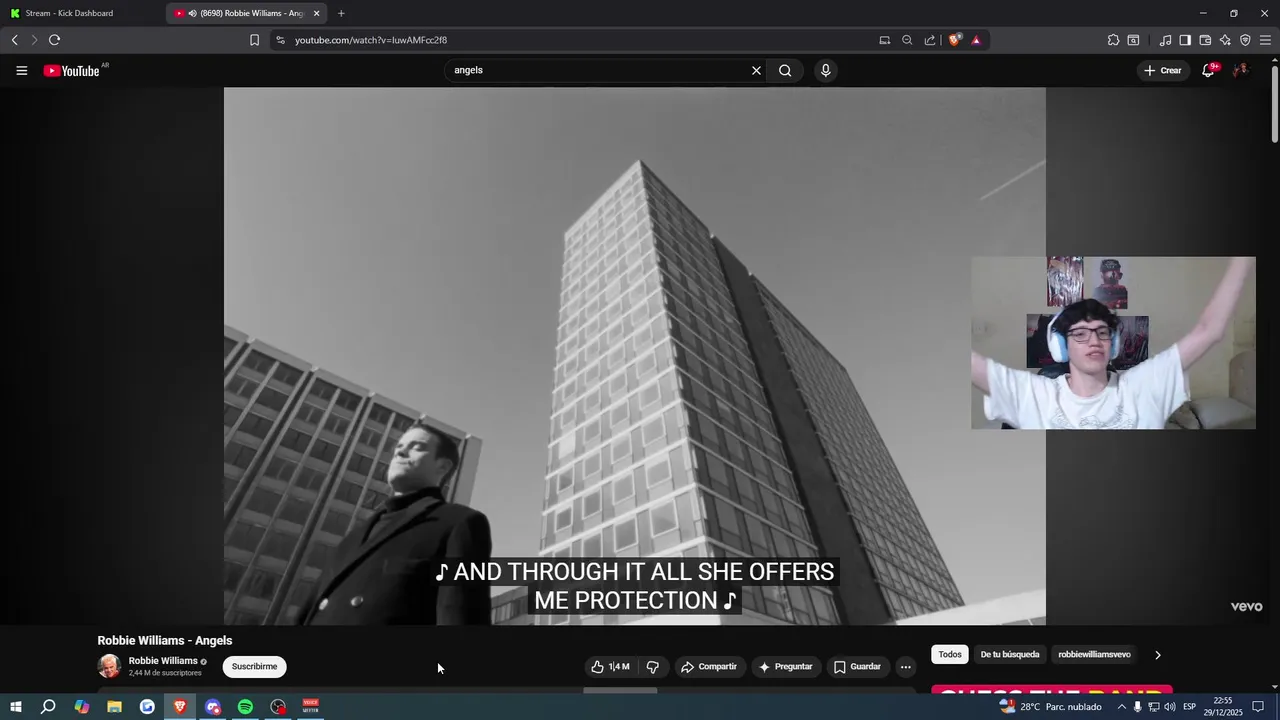This screenshot has width=1280, height=720.
Task: Open the Brave Wallet icon
Action: click(x=1205, y=40)
